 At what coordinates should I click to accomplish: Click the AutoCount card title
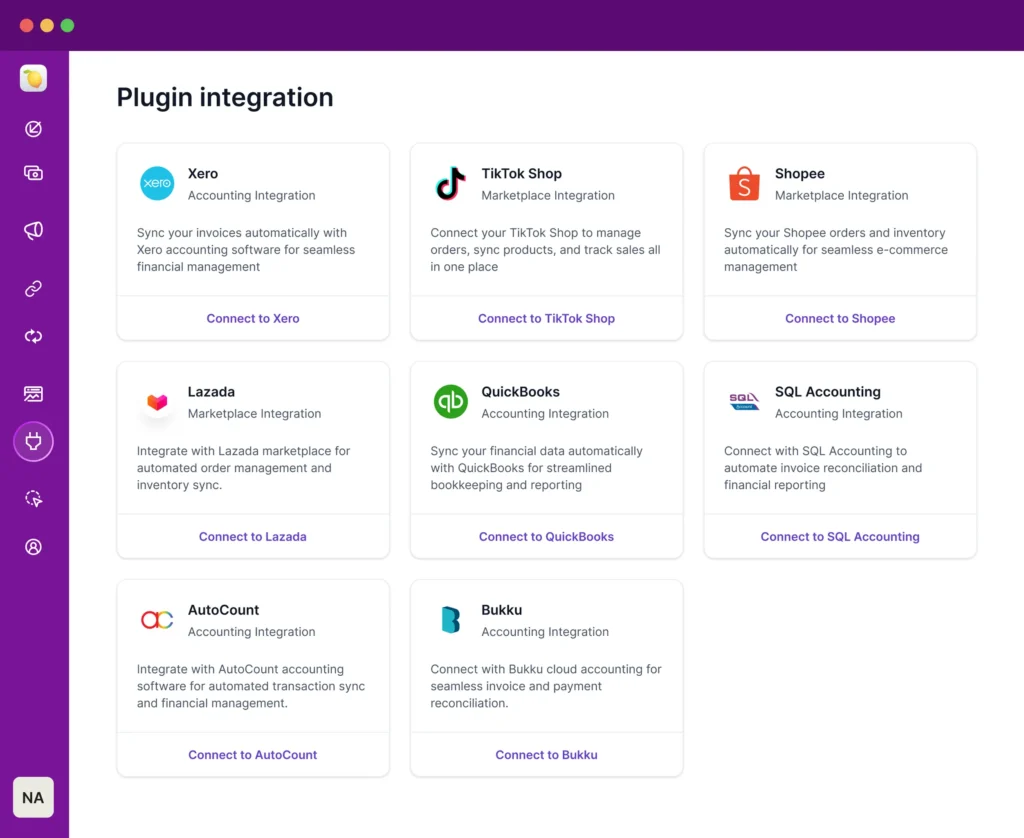coord(223,610)
